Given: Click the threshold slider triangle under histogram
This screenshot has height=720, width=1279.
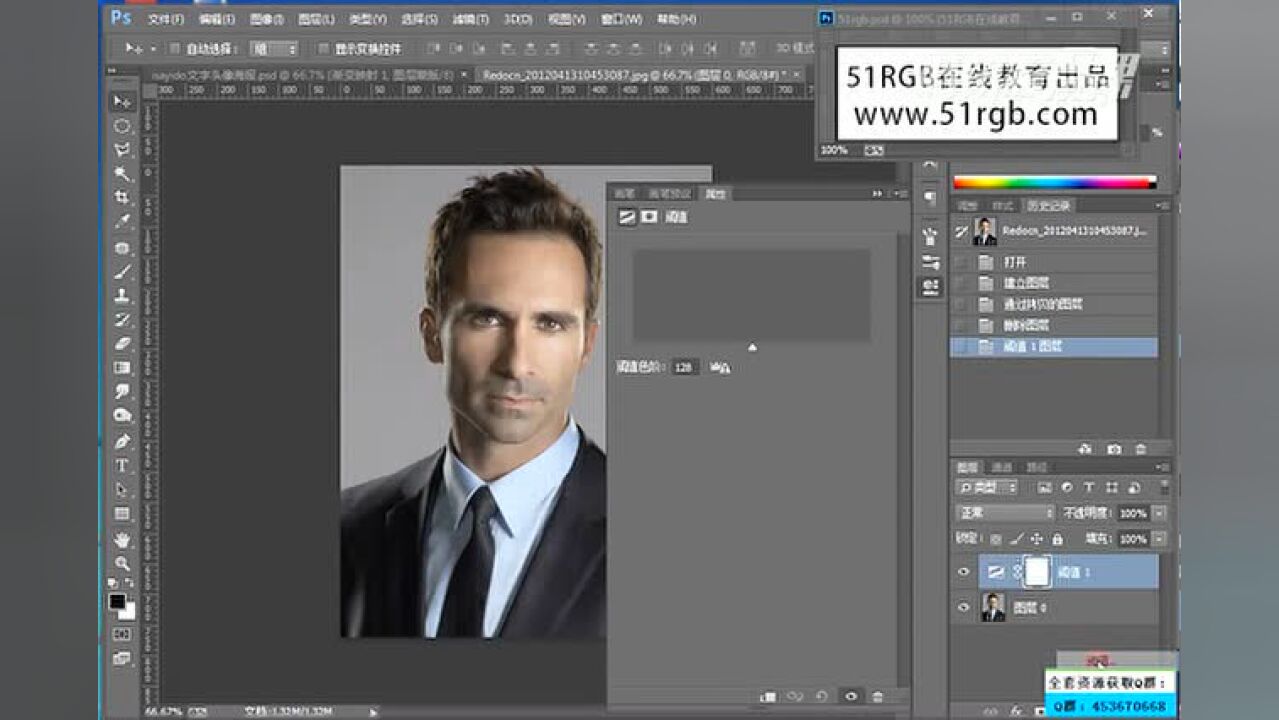Looking at the screenshot, I should coord(752,348).
